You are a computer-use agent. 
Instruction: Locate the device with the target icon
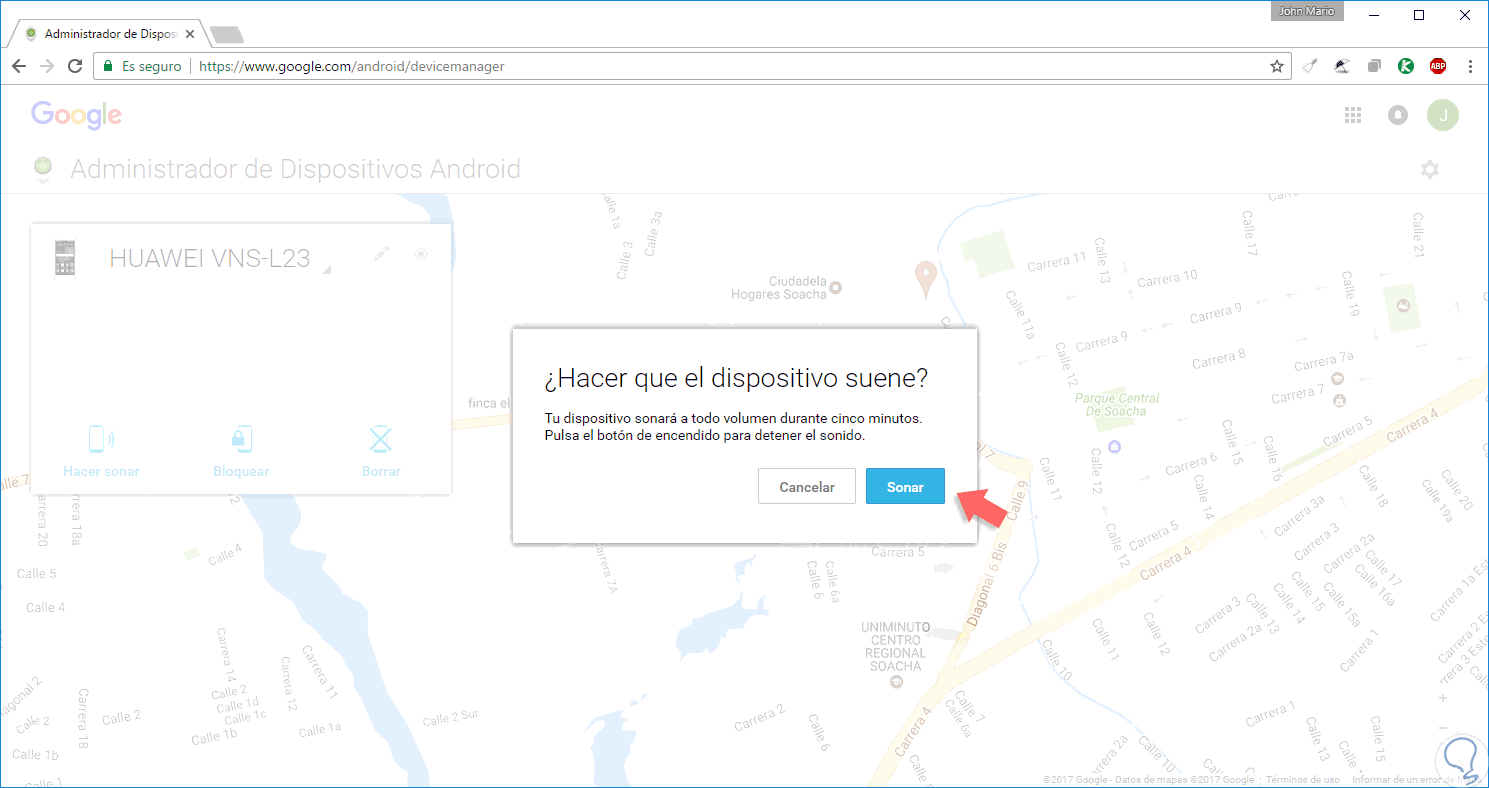point(421,254)
